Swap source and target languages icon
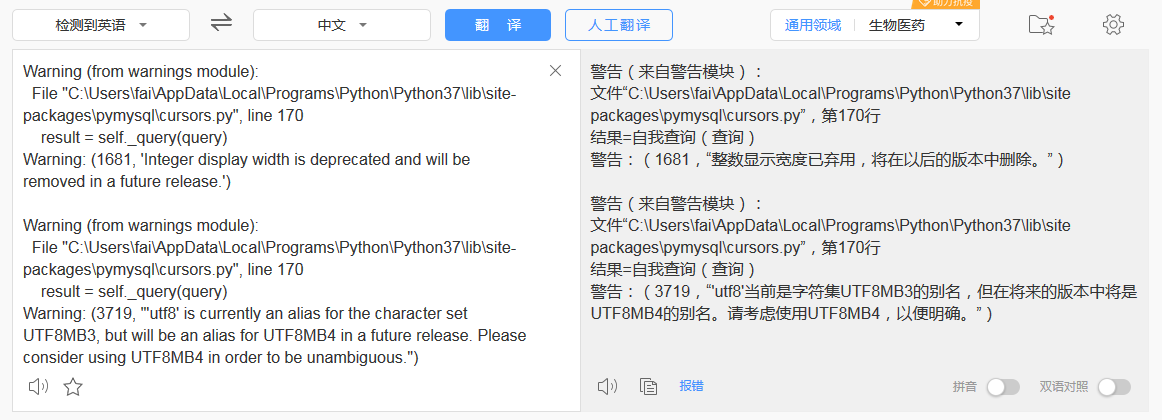 pos(221,23)
